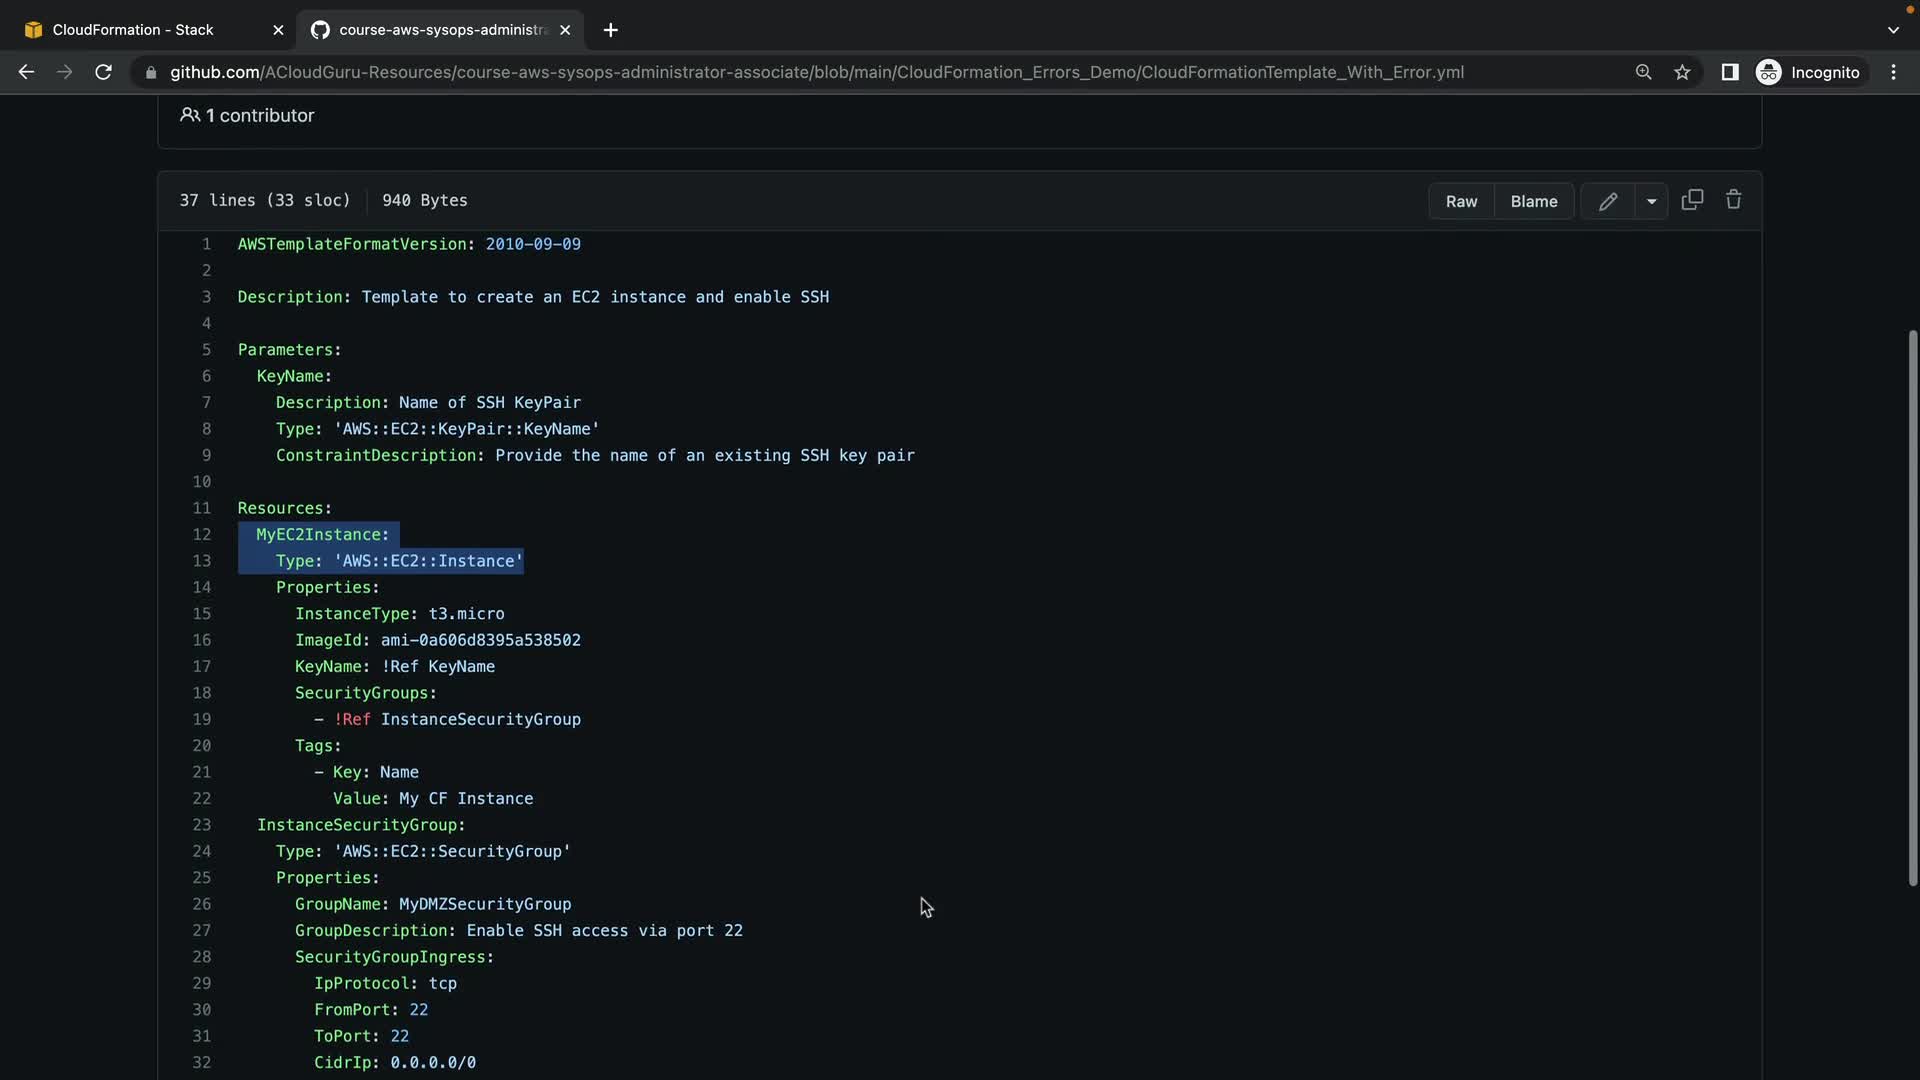Open a new browser tab
This screenshot has height=1080, width=1920.
(610, 30)
